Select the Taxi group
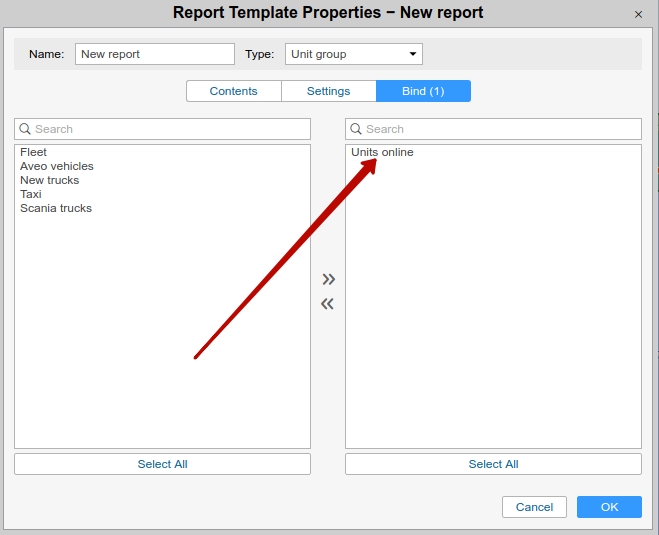 pos(31,194)
